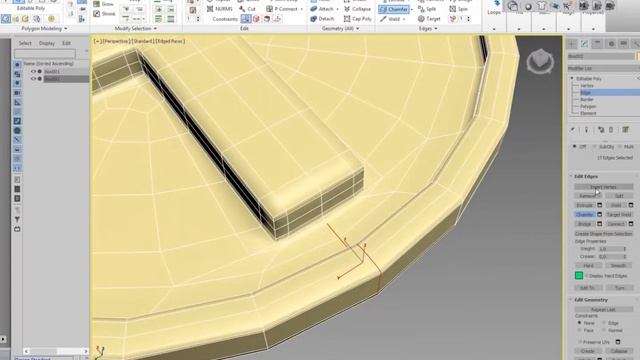The image size is (640, 360).
Task: Activate the ribbon Chamfer tool
Action: tap(393, 9)
